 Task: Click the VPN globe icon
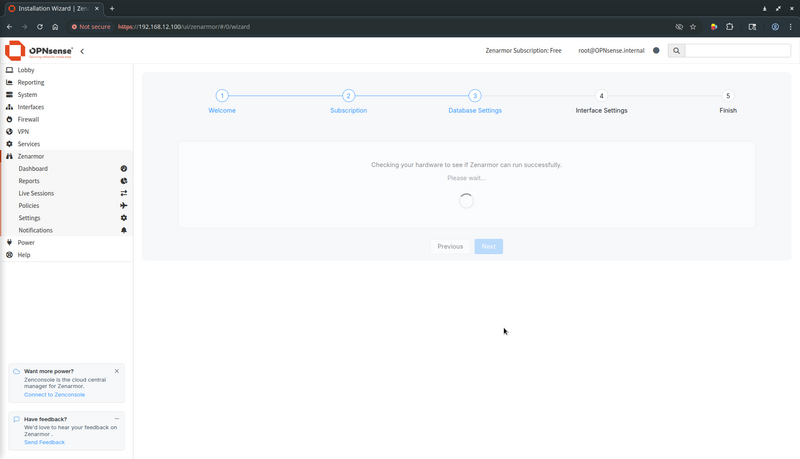[9, 132]
